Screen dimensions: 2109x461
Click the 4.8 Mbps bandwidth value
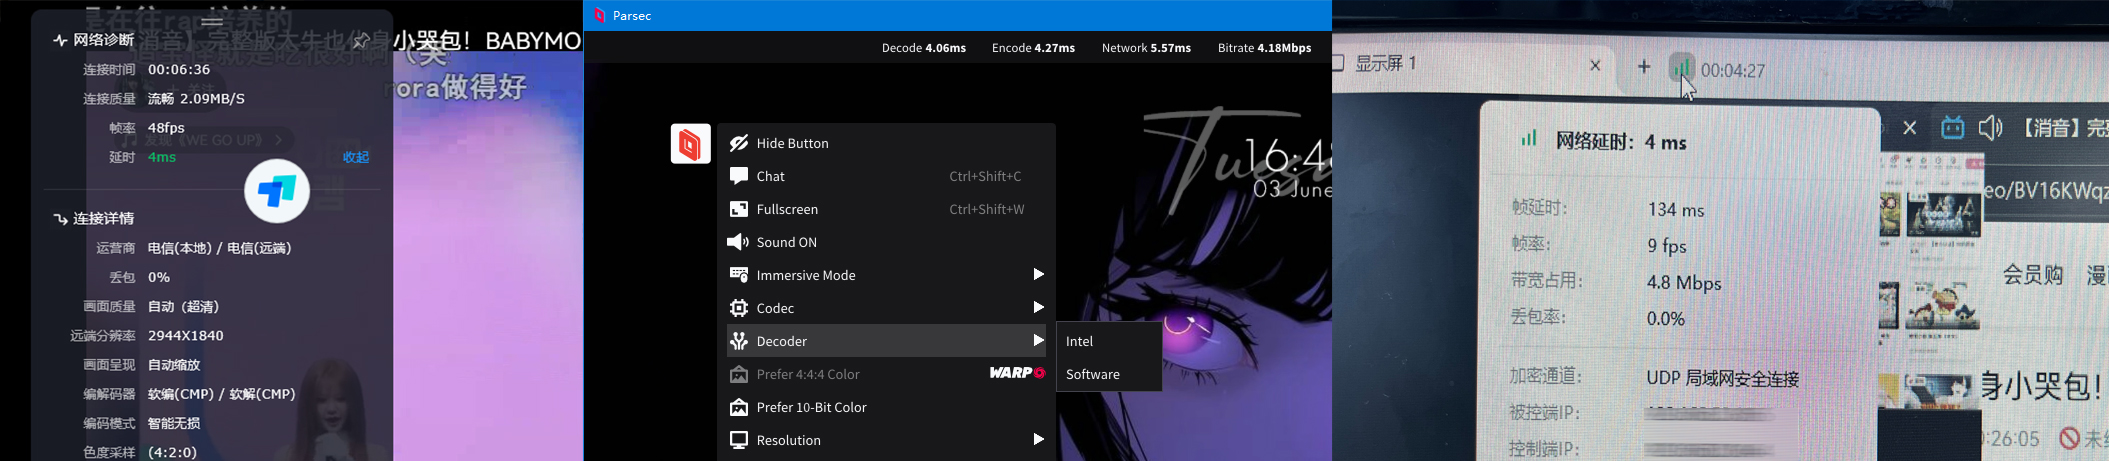[x=1684, y=283]
